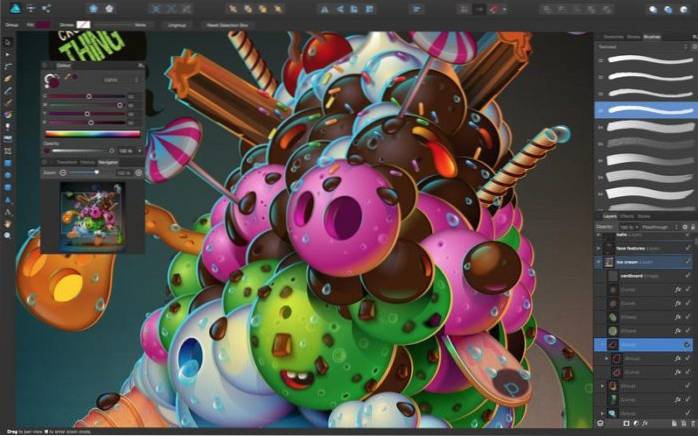Image resolution: width=698 pixels, height=436 pixels.
Task: Zoom in using Navigator plus button
Action: [138, 172]
